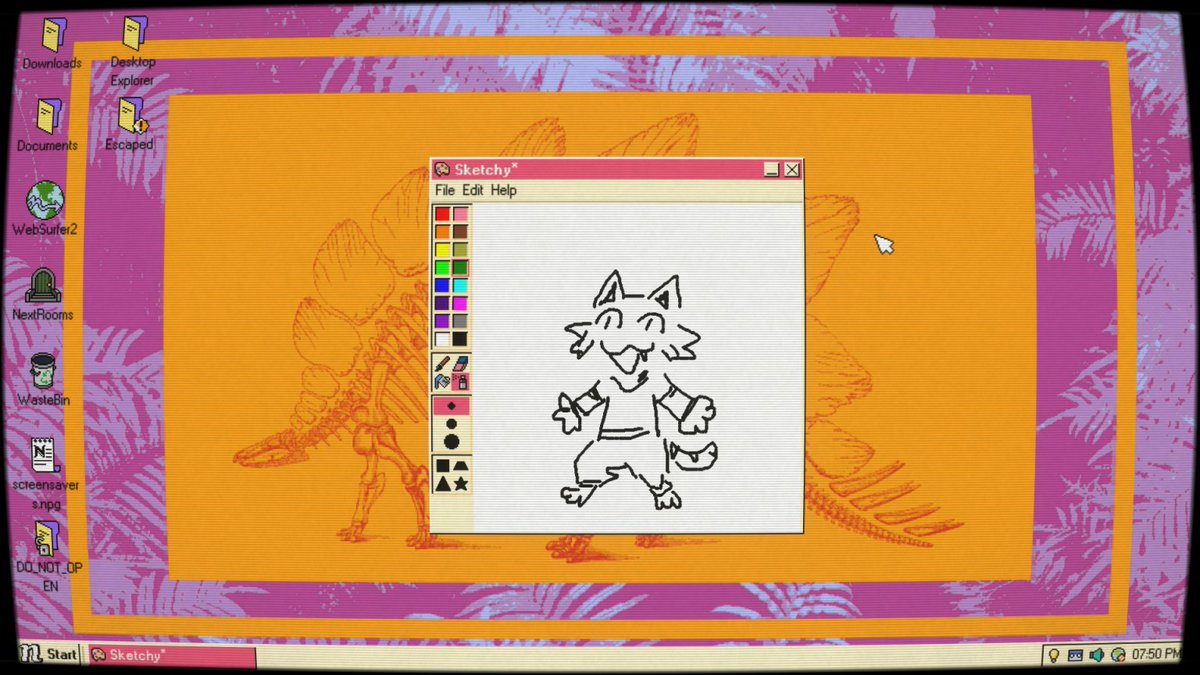Click the speaker volume tray icon
Image resolution: width=1200 pixels, height=675 pixels.
1097,655
